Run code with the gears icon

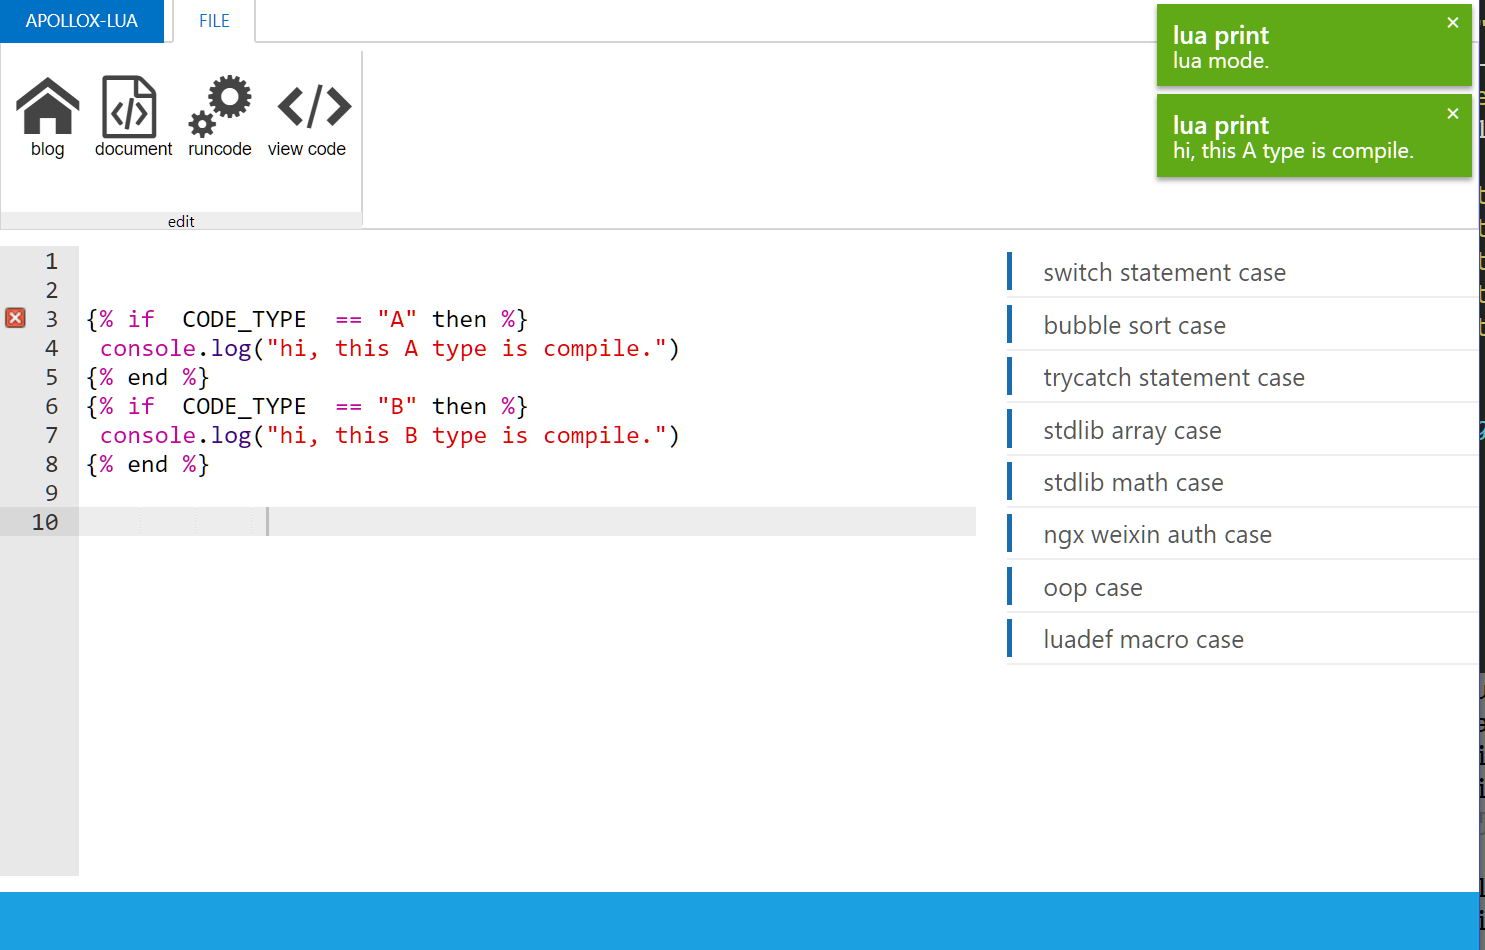click(220, 106)
